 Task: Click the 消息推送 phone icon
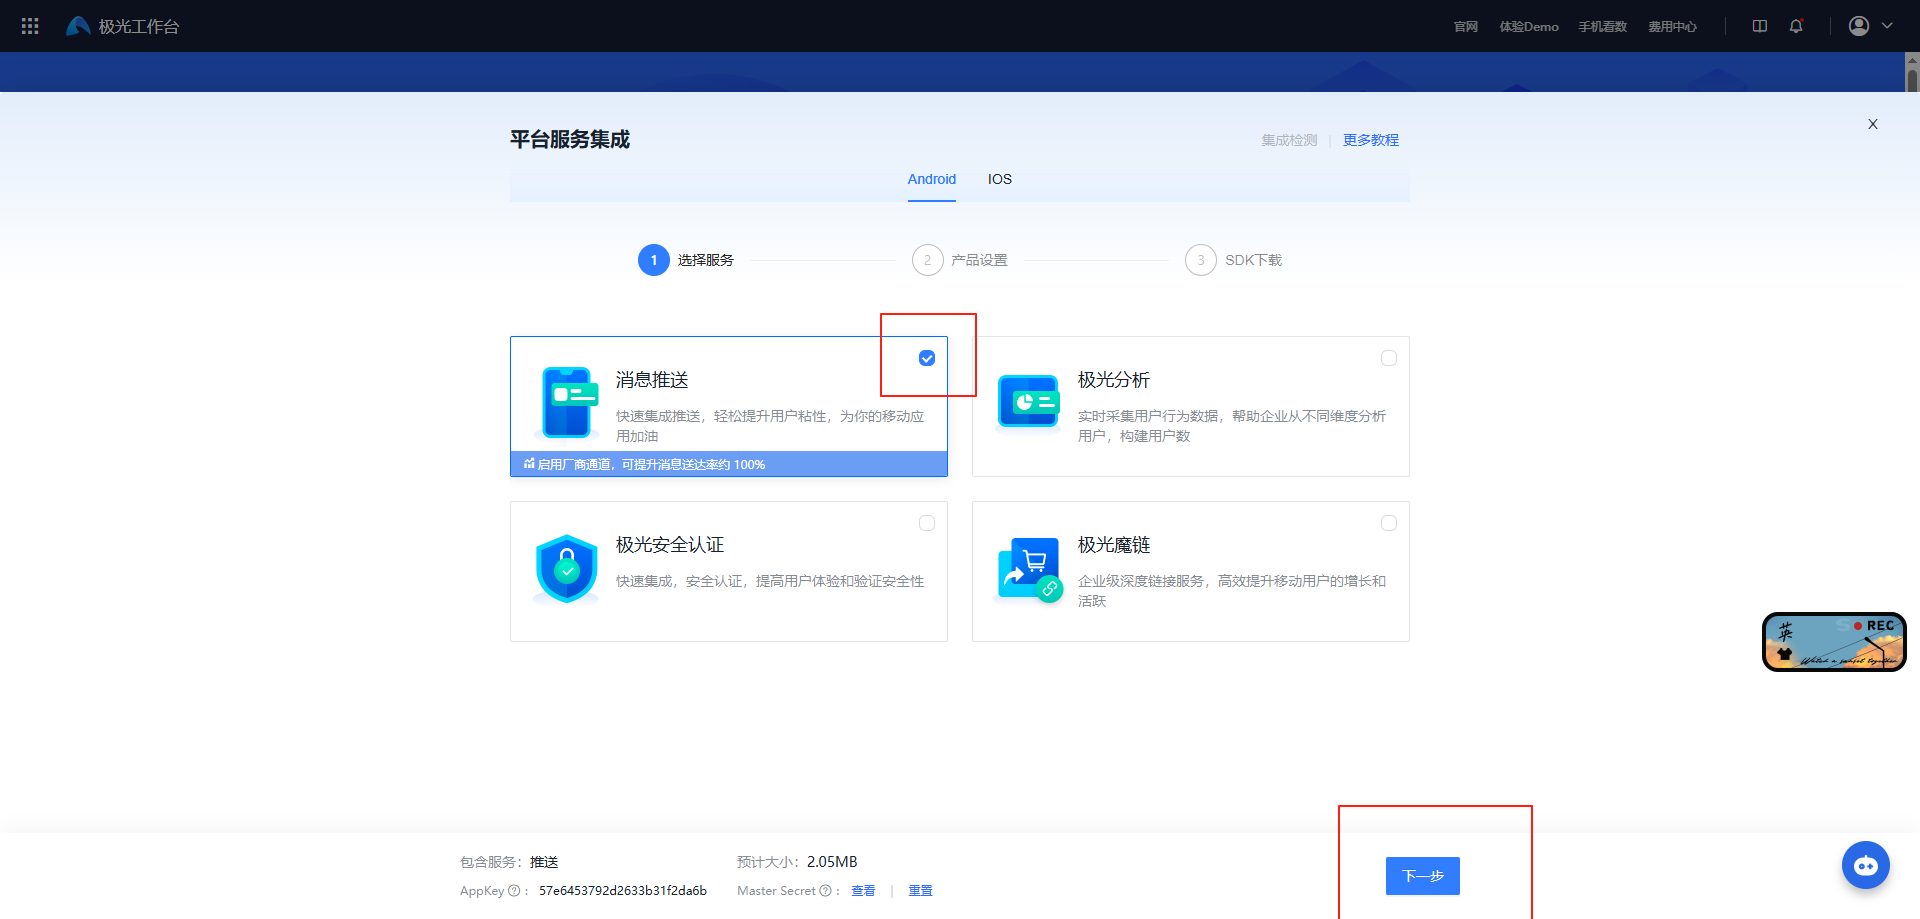567,403
